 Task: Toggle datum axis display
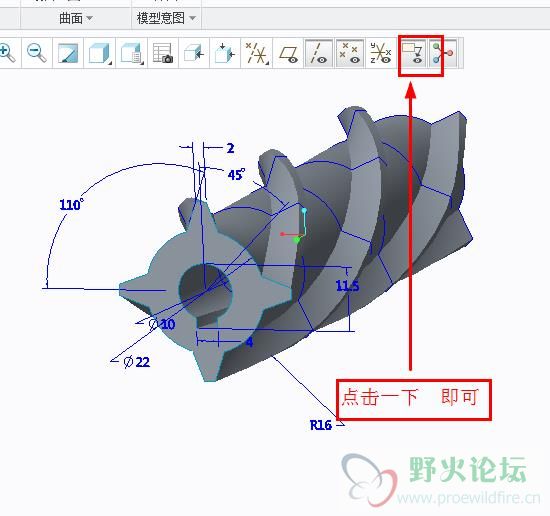[318, 53]
